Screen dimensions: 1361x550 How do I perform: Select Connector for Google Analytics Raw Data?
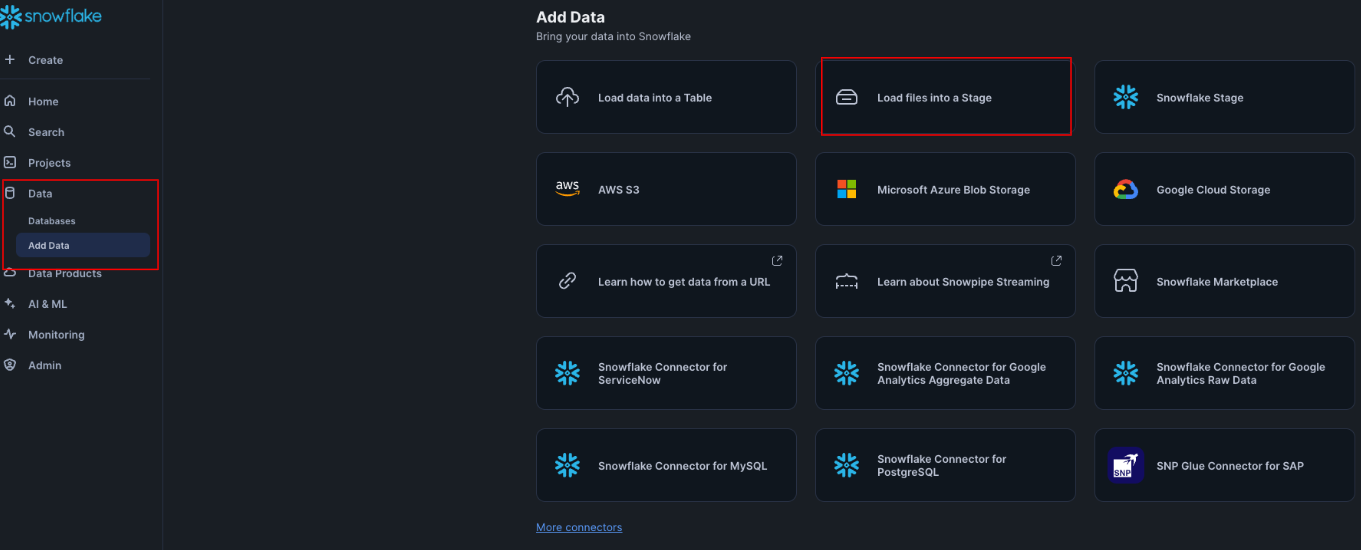(1224, 373)
